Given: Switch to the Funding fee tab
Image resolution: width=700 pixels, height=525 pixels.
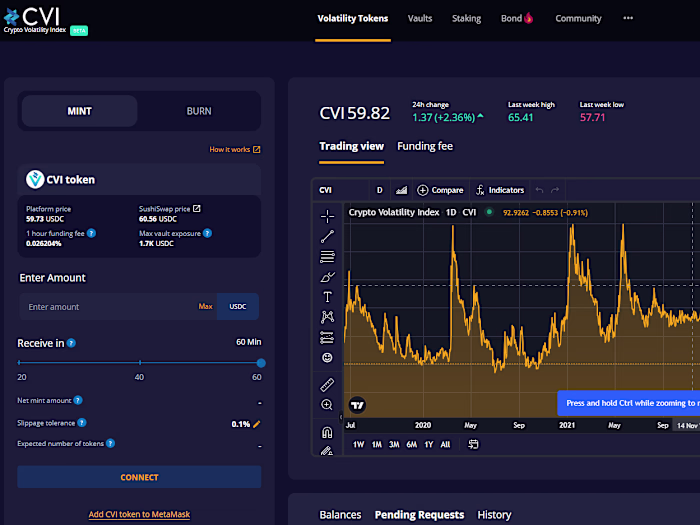Looking at the screenshot, I should tap(425, 146).
